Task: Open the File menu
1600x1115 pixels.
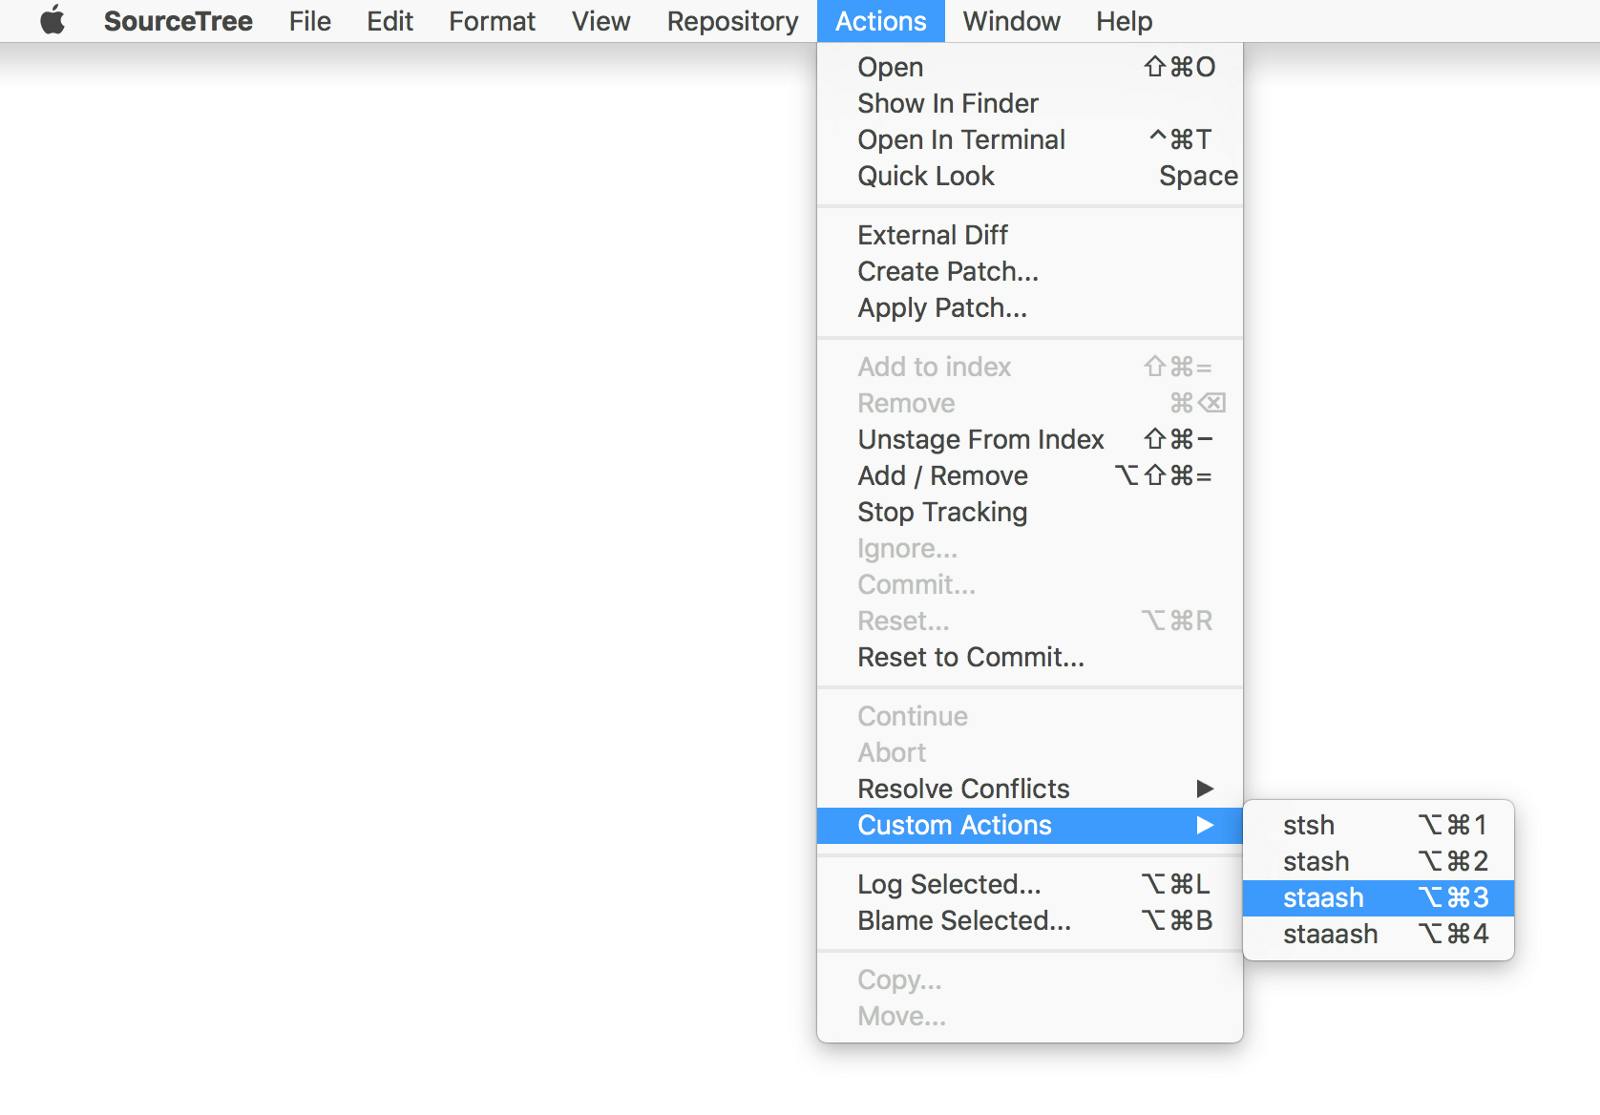Action: pos(309,21)
